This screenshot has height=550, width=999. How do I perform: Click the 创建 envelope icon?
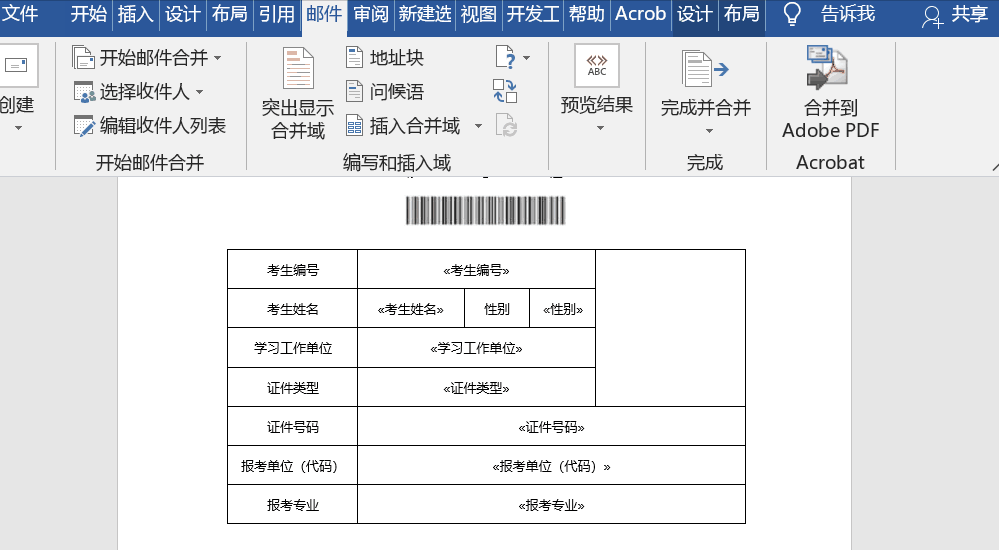click(17, 65)
